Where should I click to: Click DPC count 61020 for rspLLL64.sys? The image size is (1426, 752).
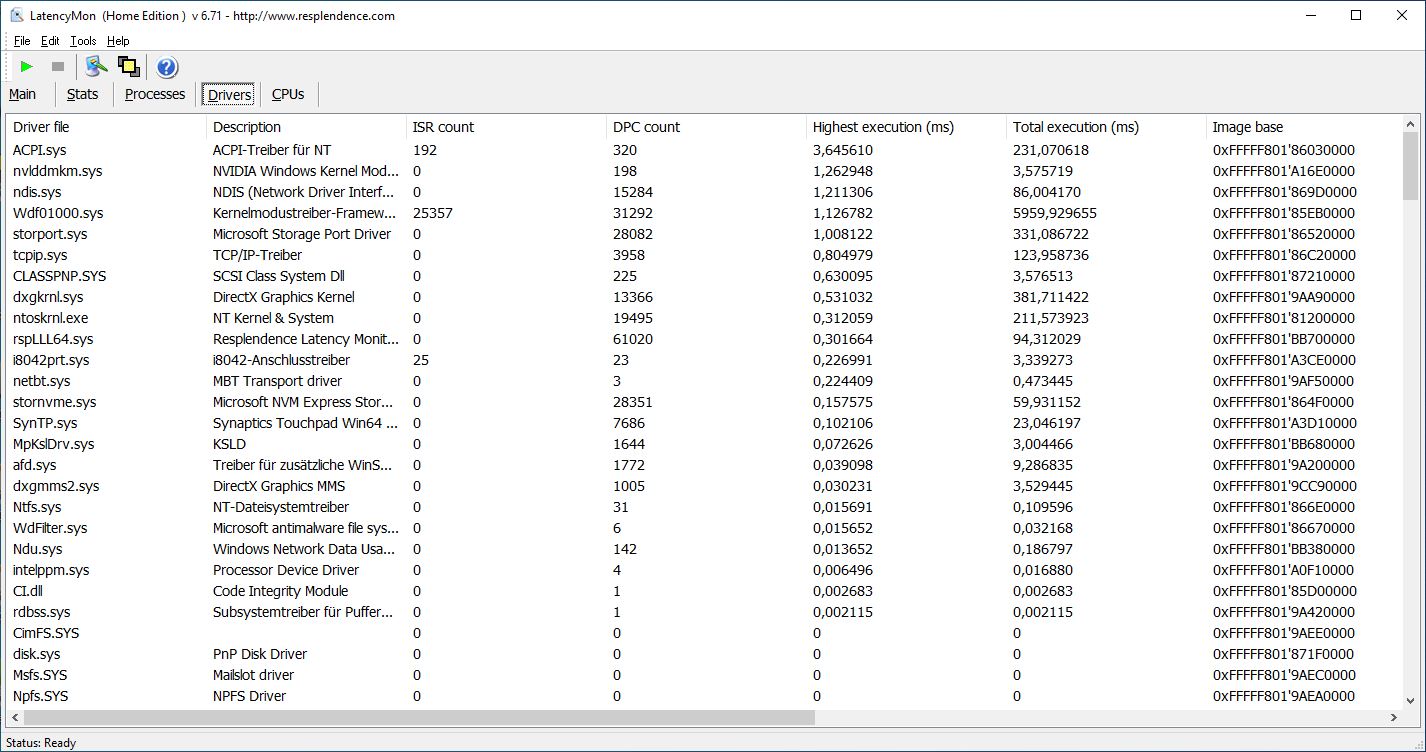pos(633,339)
